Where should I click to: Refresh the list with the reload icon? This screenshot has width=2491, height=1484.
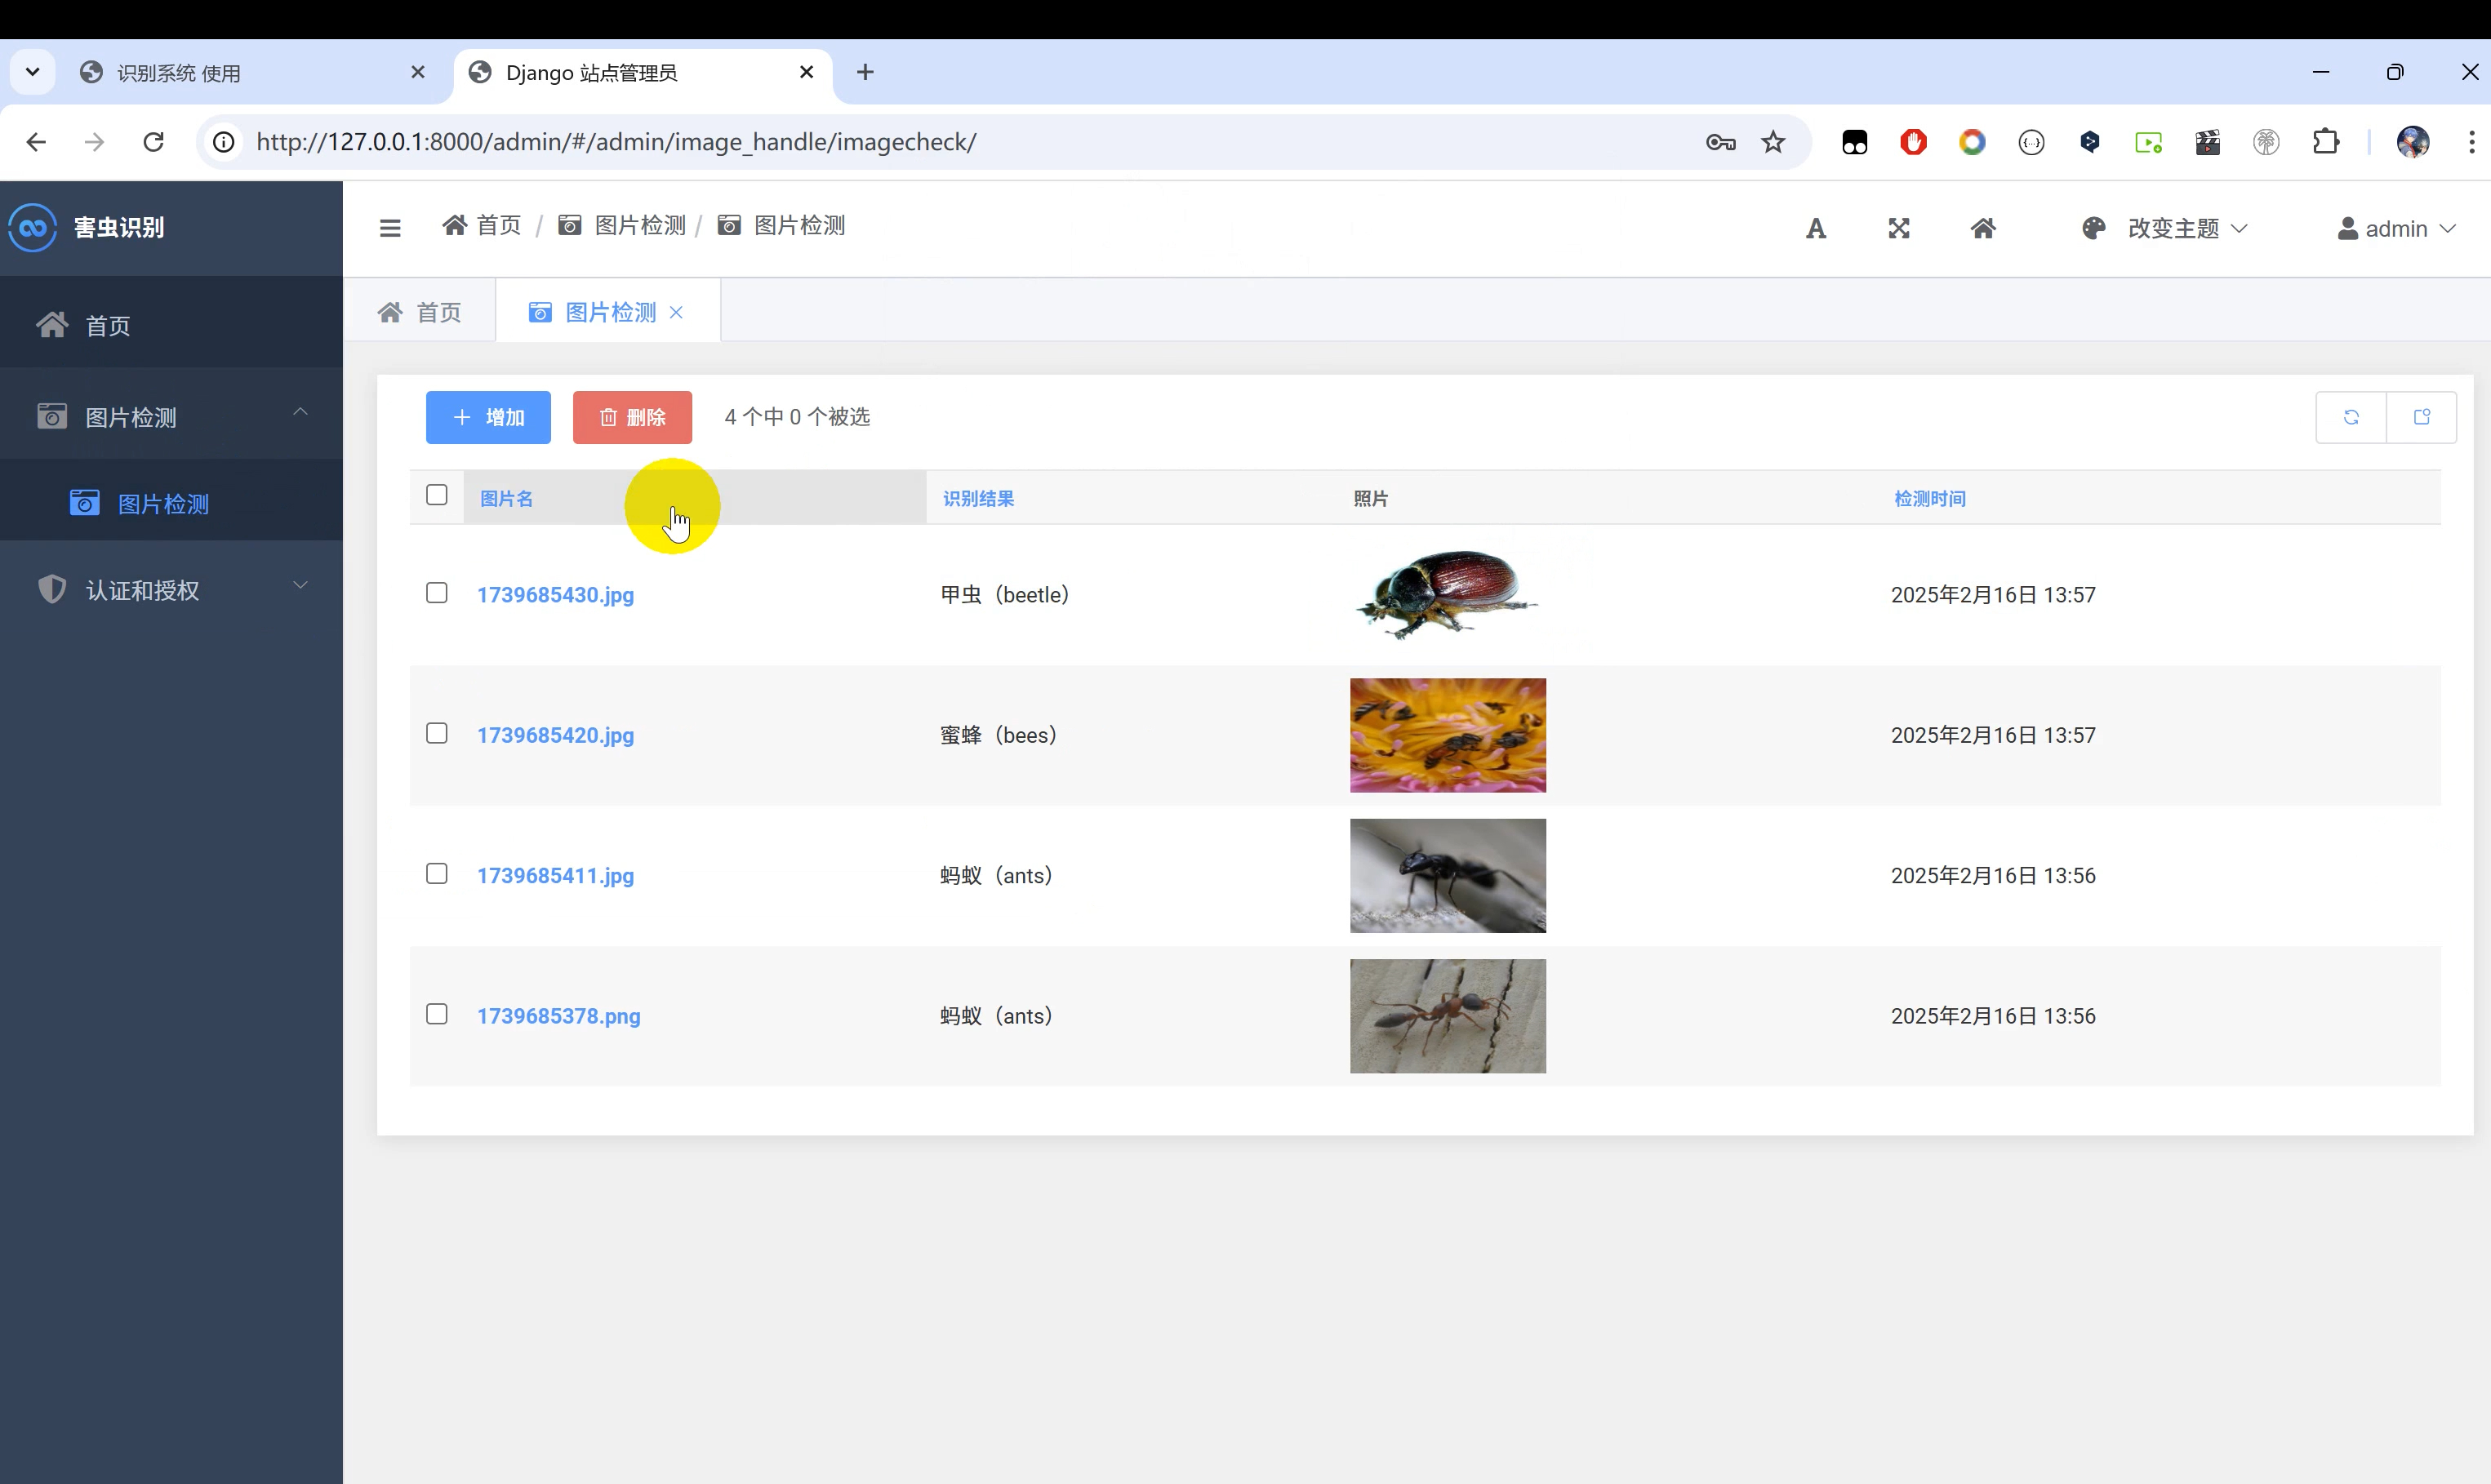coord(2351,417)
